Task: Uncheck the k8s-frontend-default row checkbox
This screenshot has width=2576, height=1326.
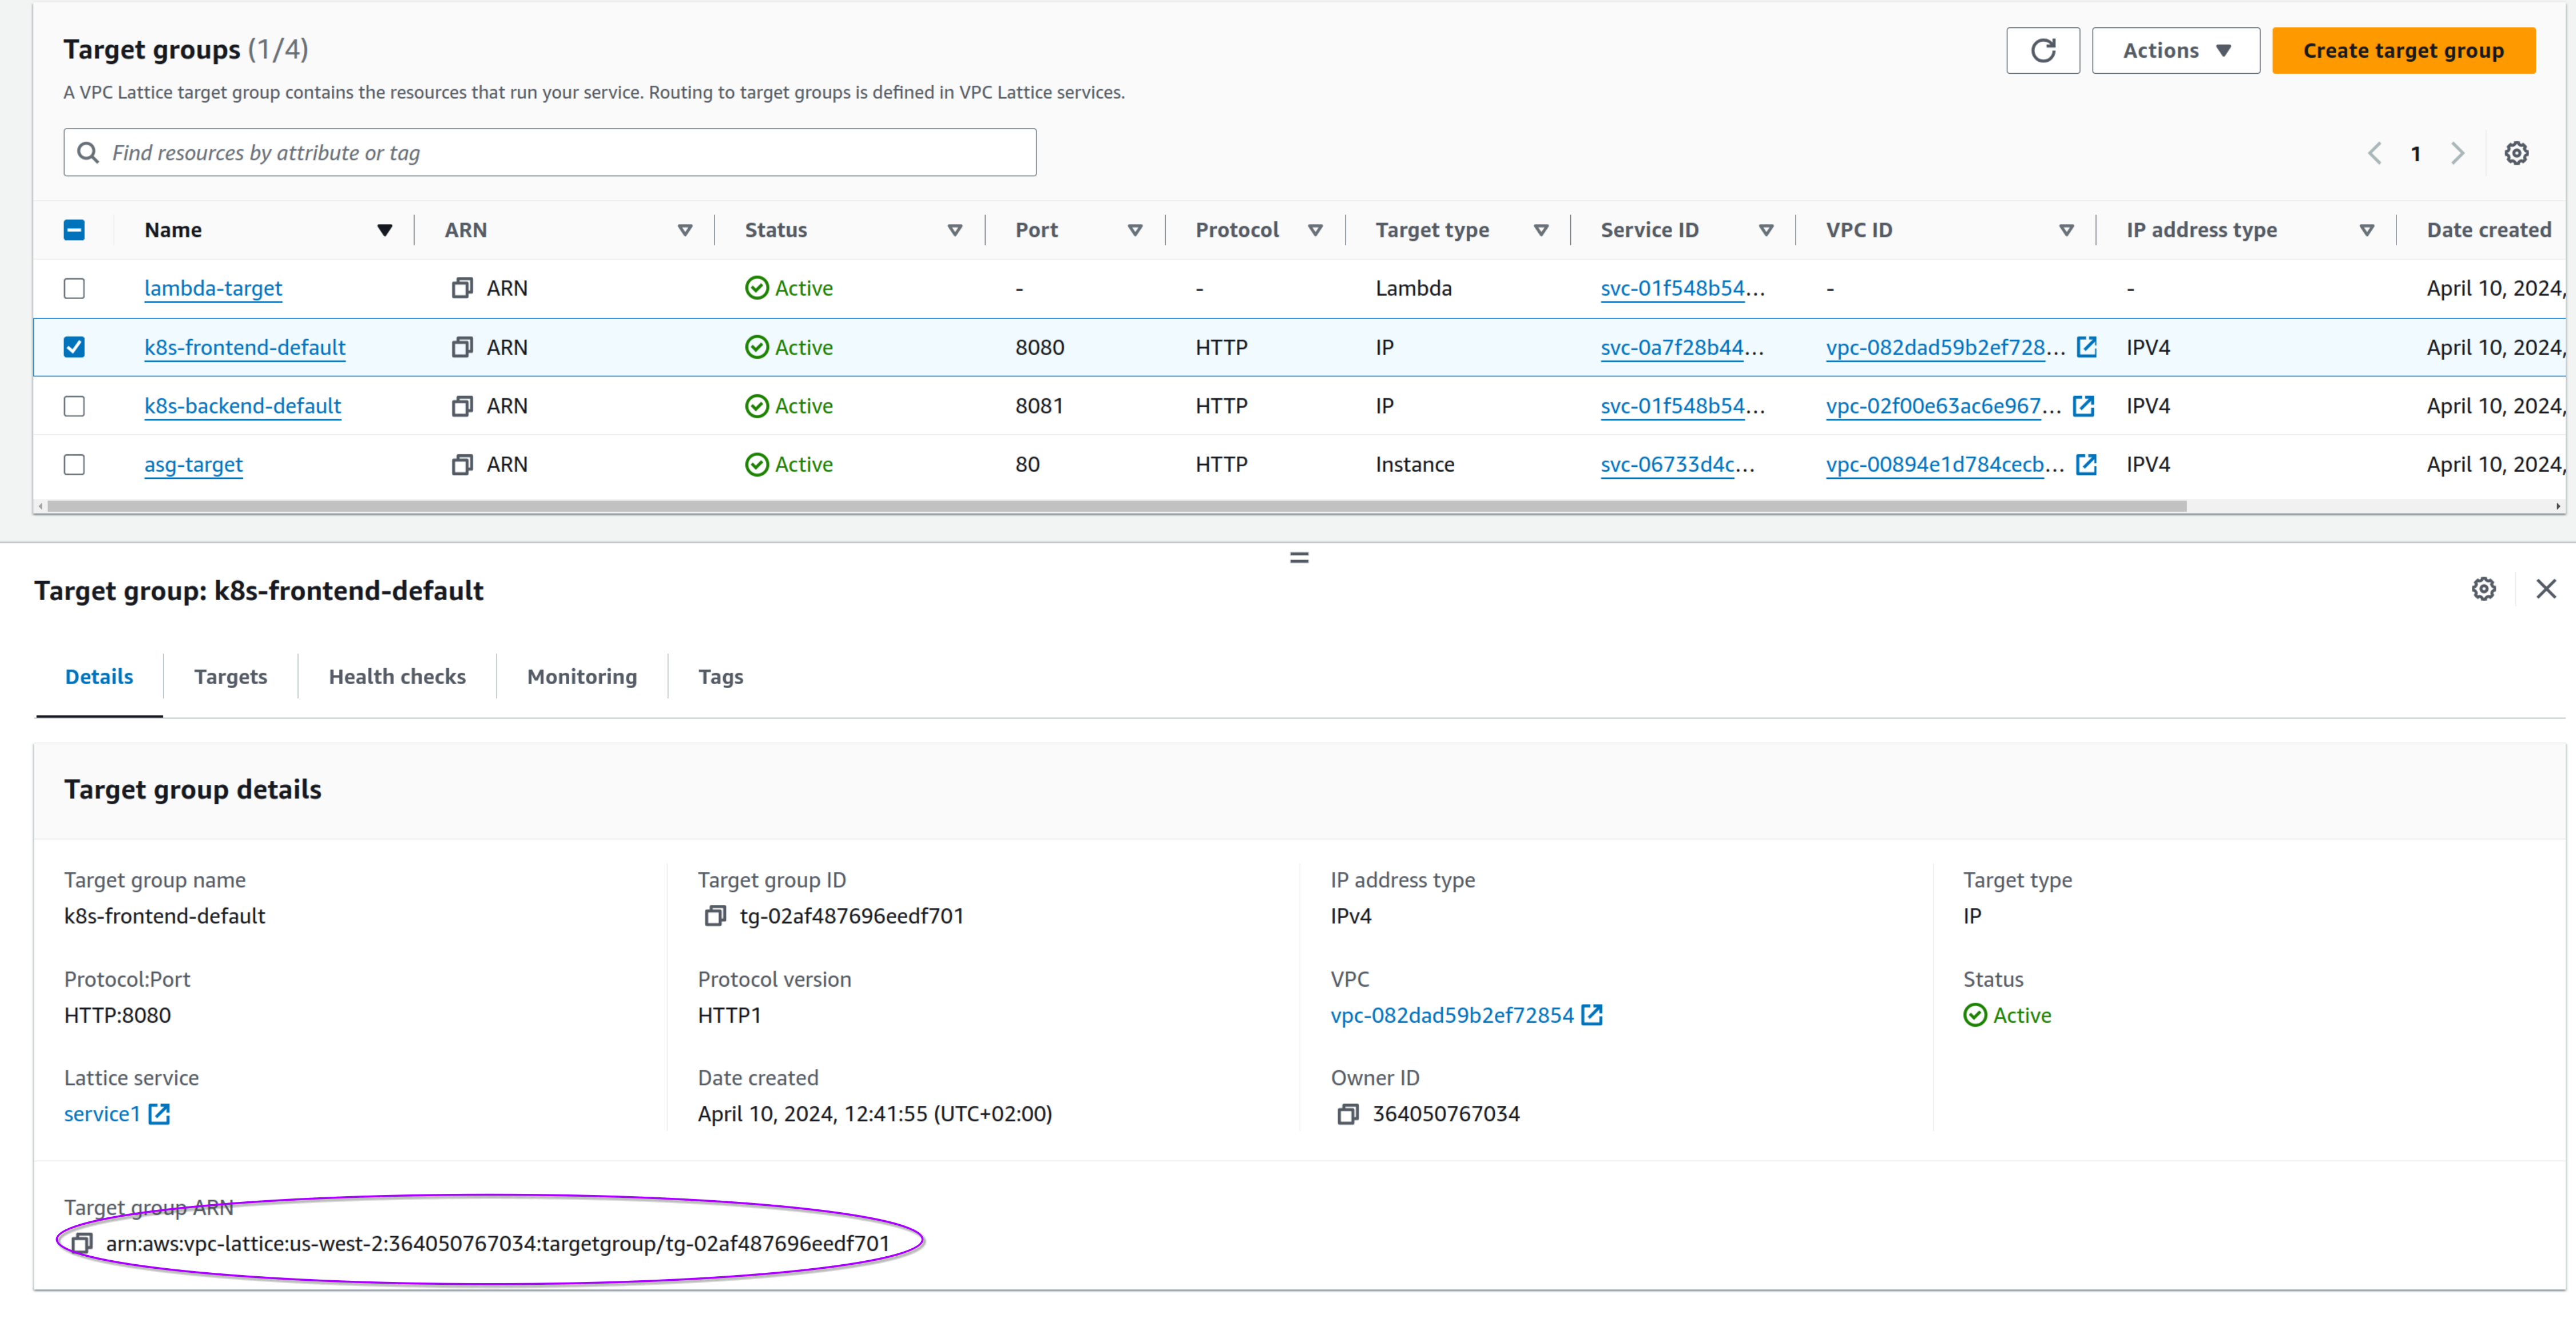Action: point(74,347)
